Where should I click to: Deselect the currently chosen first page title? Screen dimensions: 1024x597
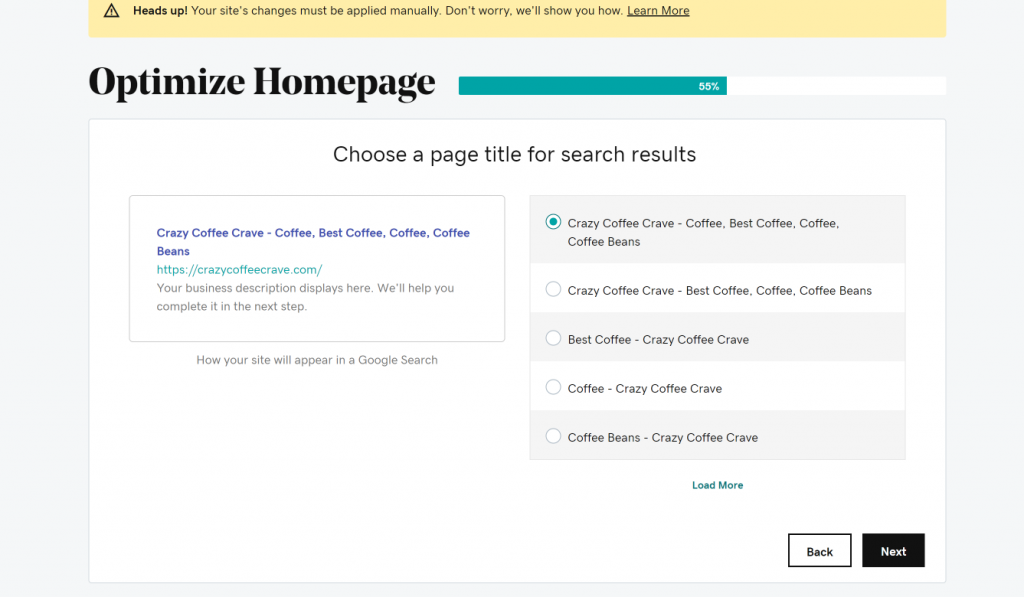coord(553,222)
